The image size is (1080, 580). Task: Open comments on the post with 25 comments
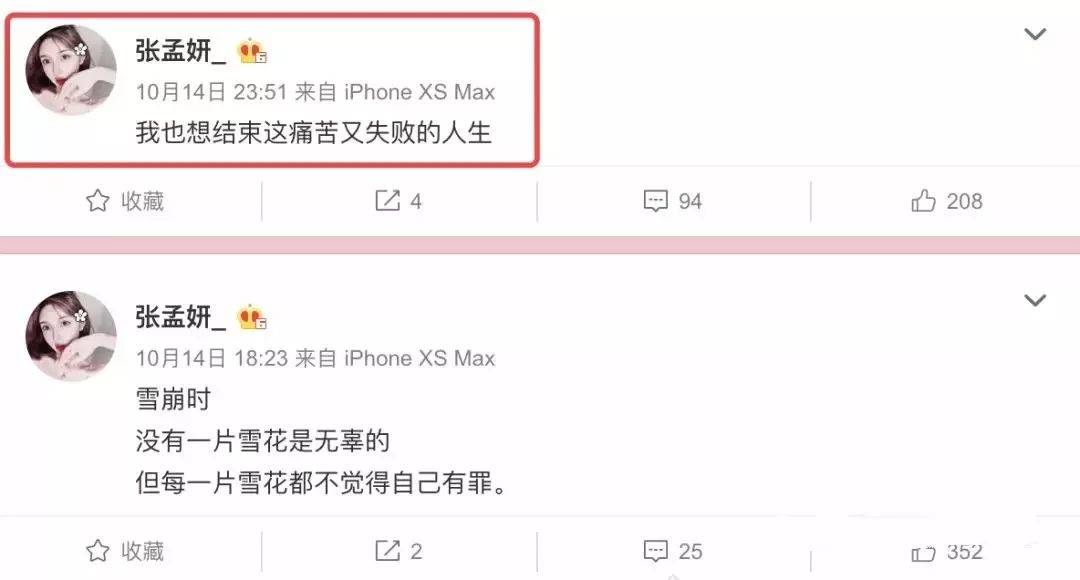[x=672, y=551]
